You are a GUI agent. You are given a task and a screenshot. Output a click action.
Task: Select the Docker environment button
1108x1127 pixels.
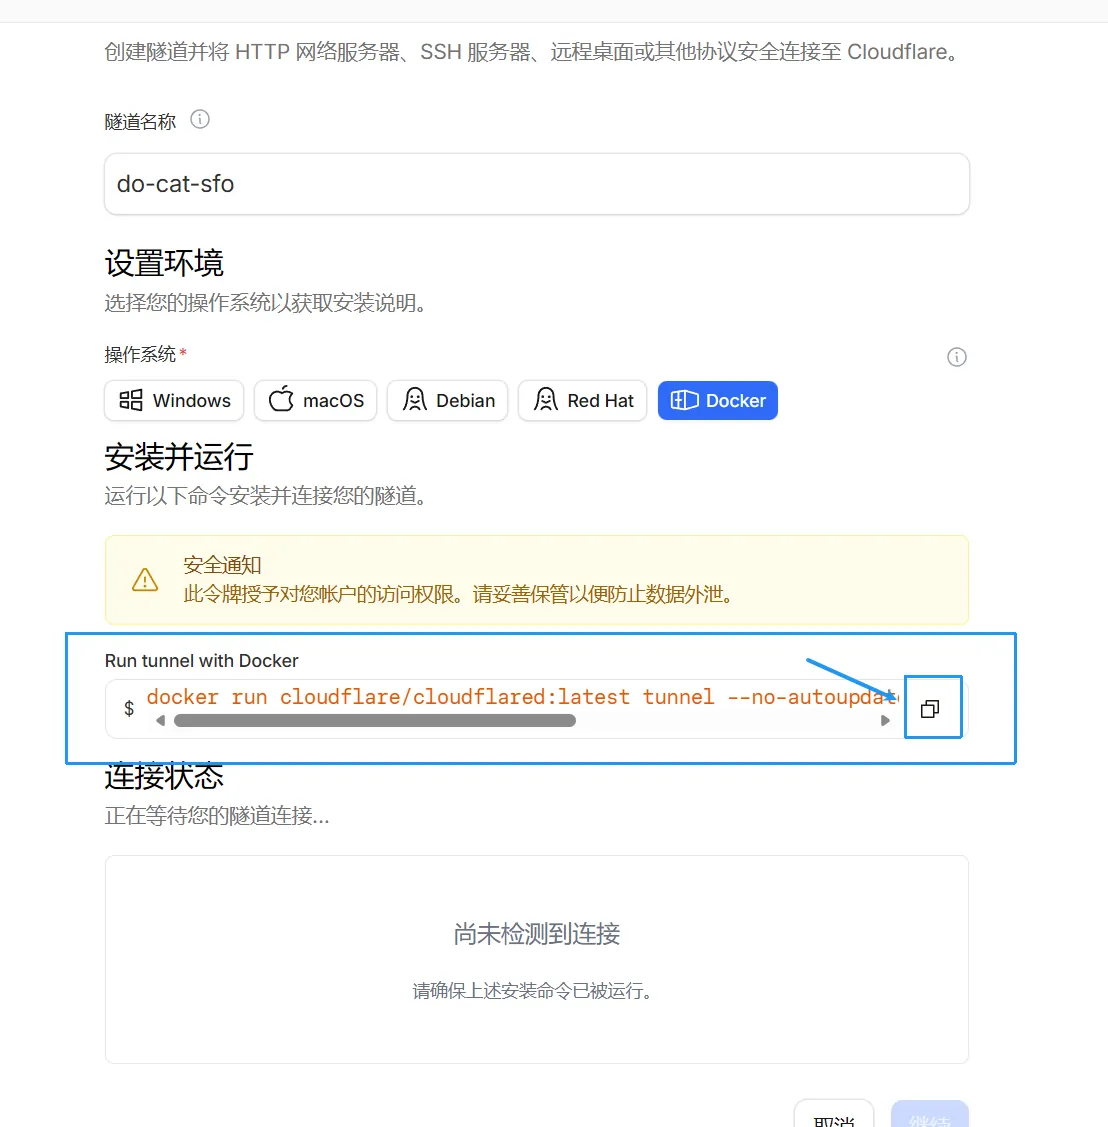point(717,401)
